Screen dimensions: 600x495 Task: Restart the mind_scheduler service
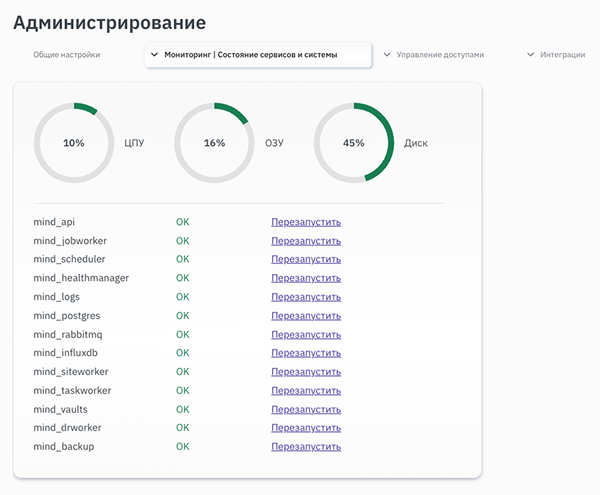tap(306, 259)
